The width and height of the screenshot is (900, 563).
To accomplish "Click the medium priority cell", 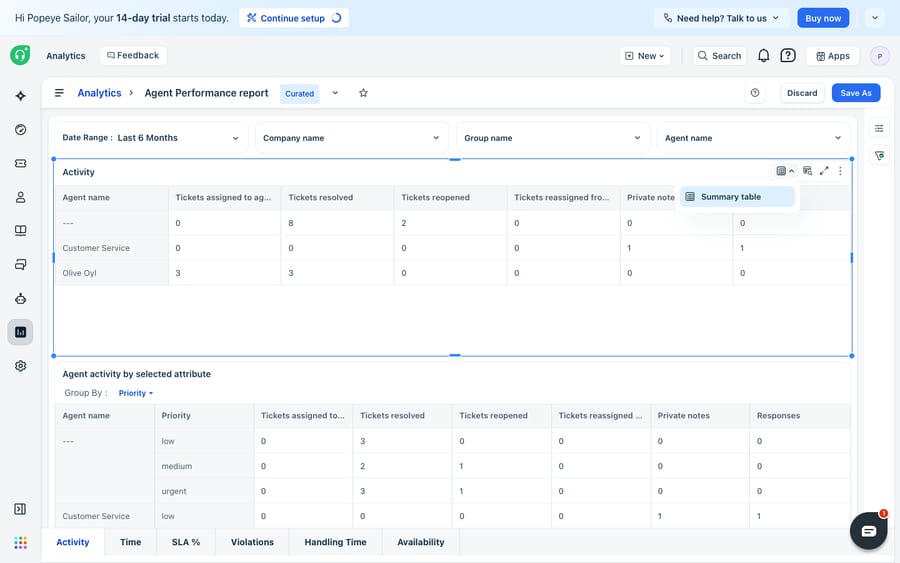I will click(x=204, y=466).
